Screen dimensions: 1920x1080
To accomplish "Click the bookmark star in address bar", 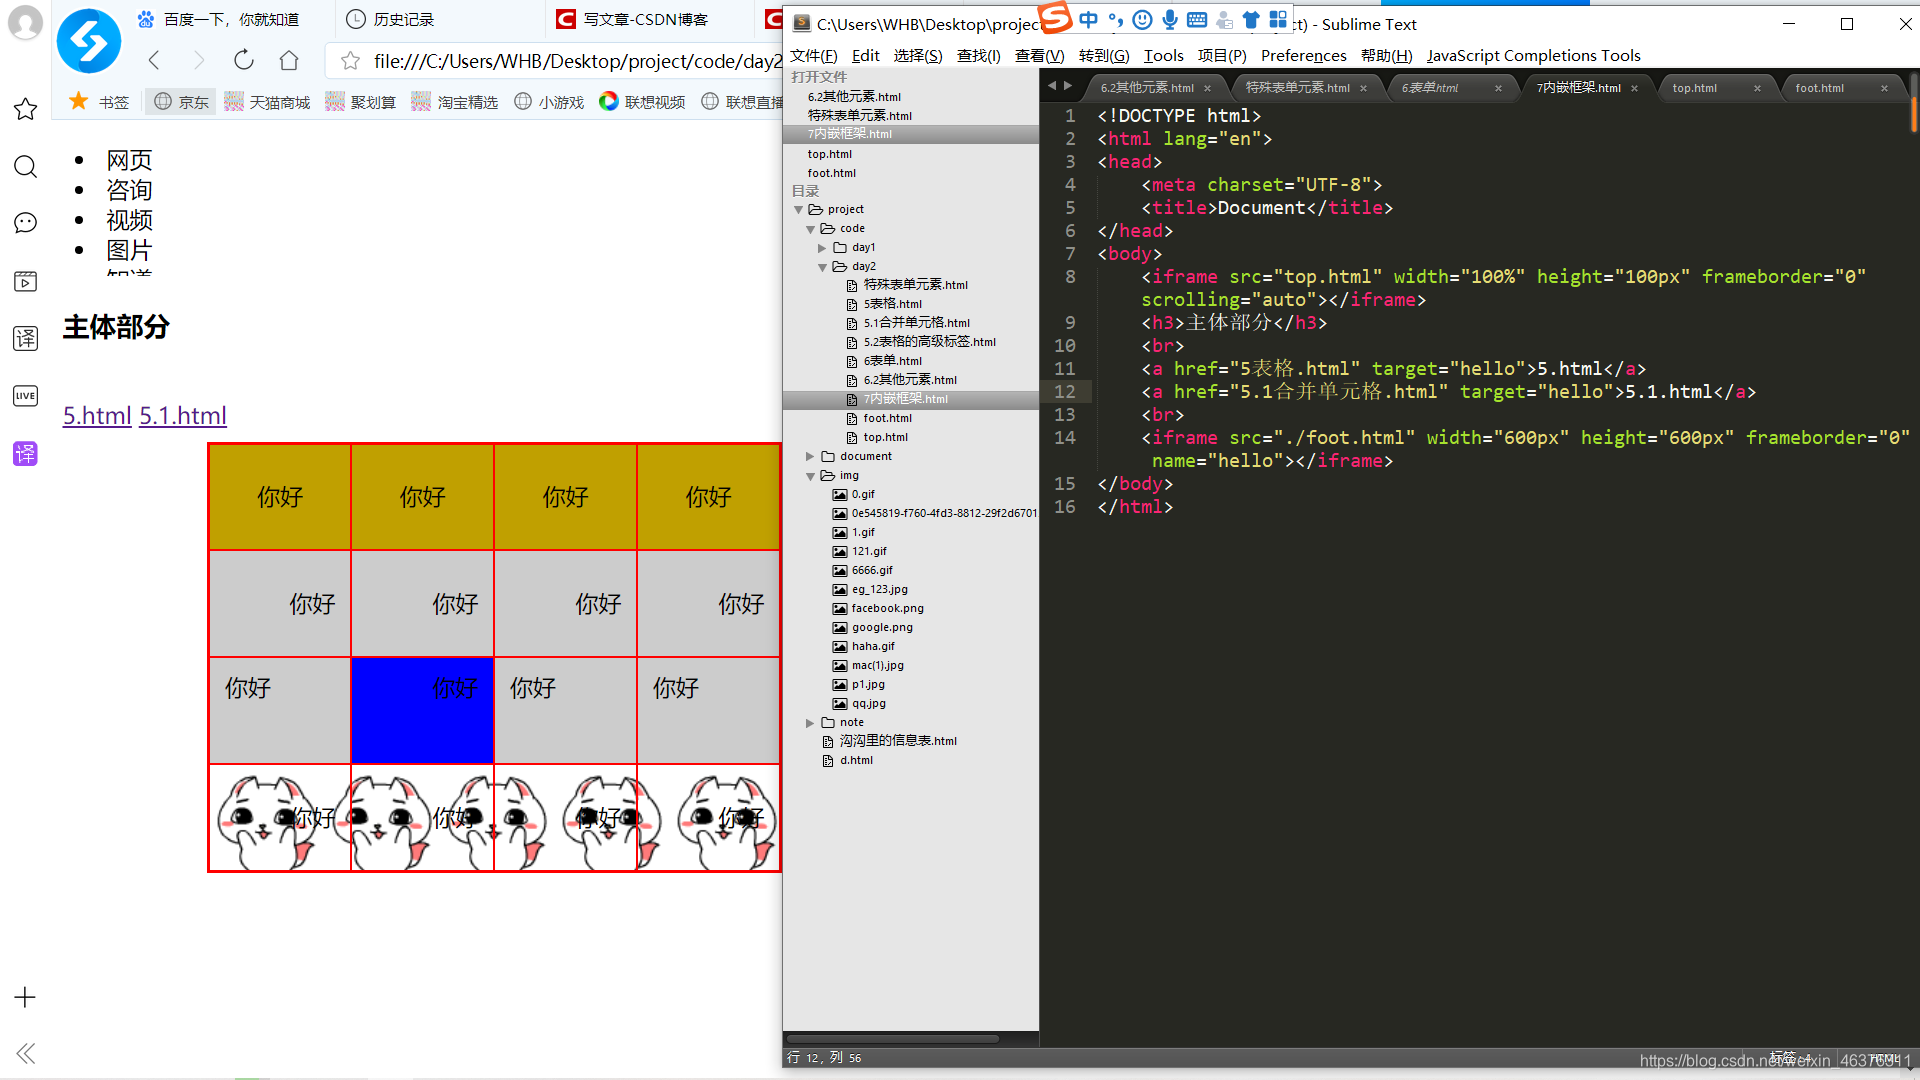I will click(350, 61).
